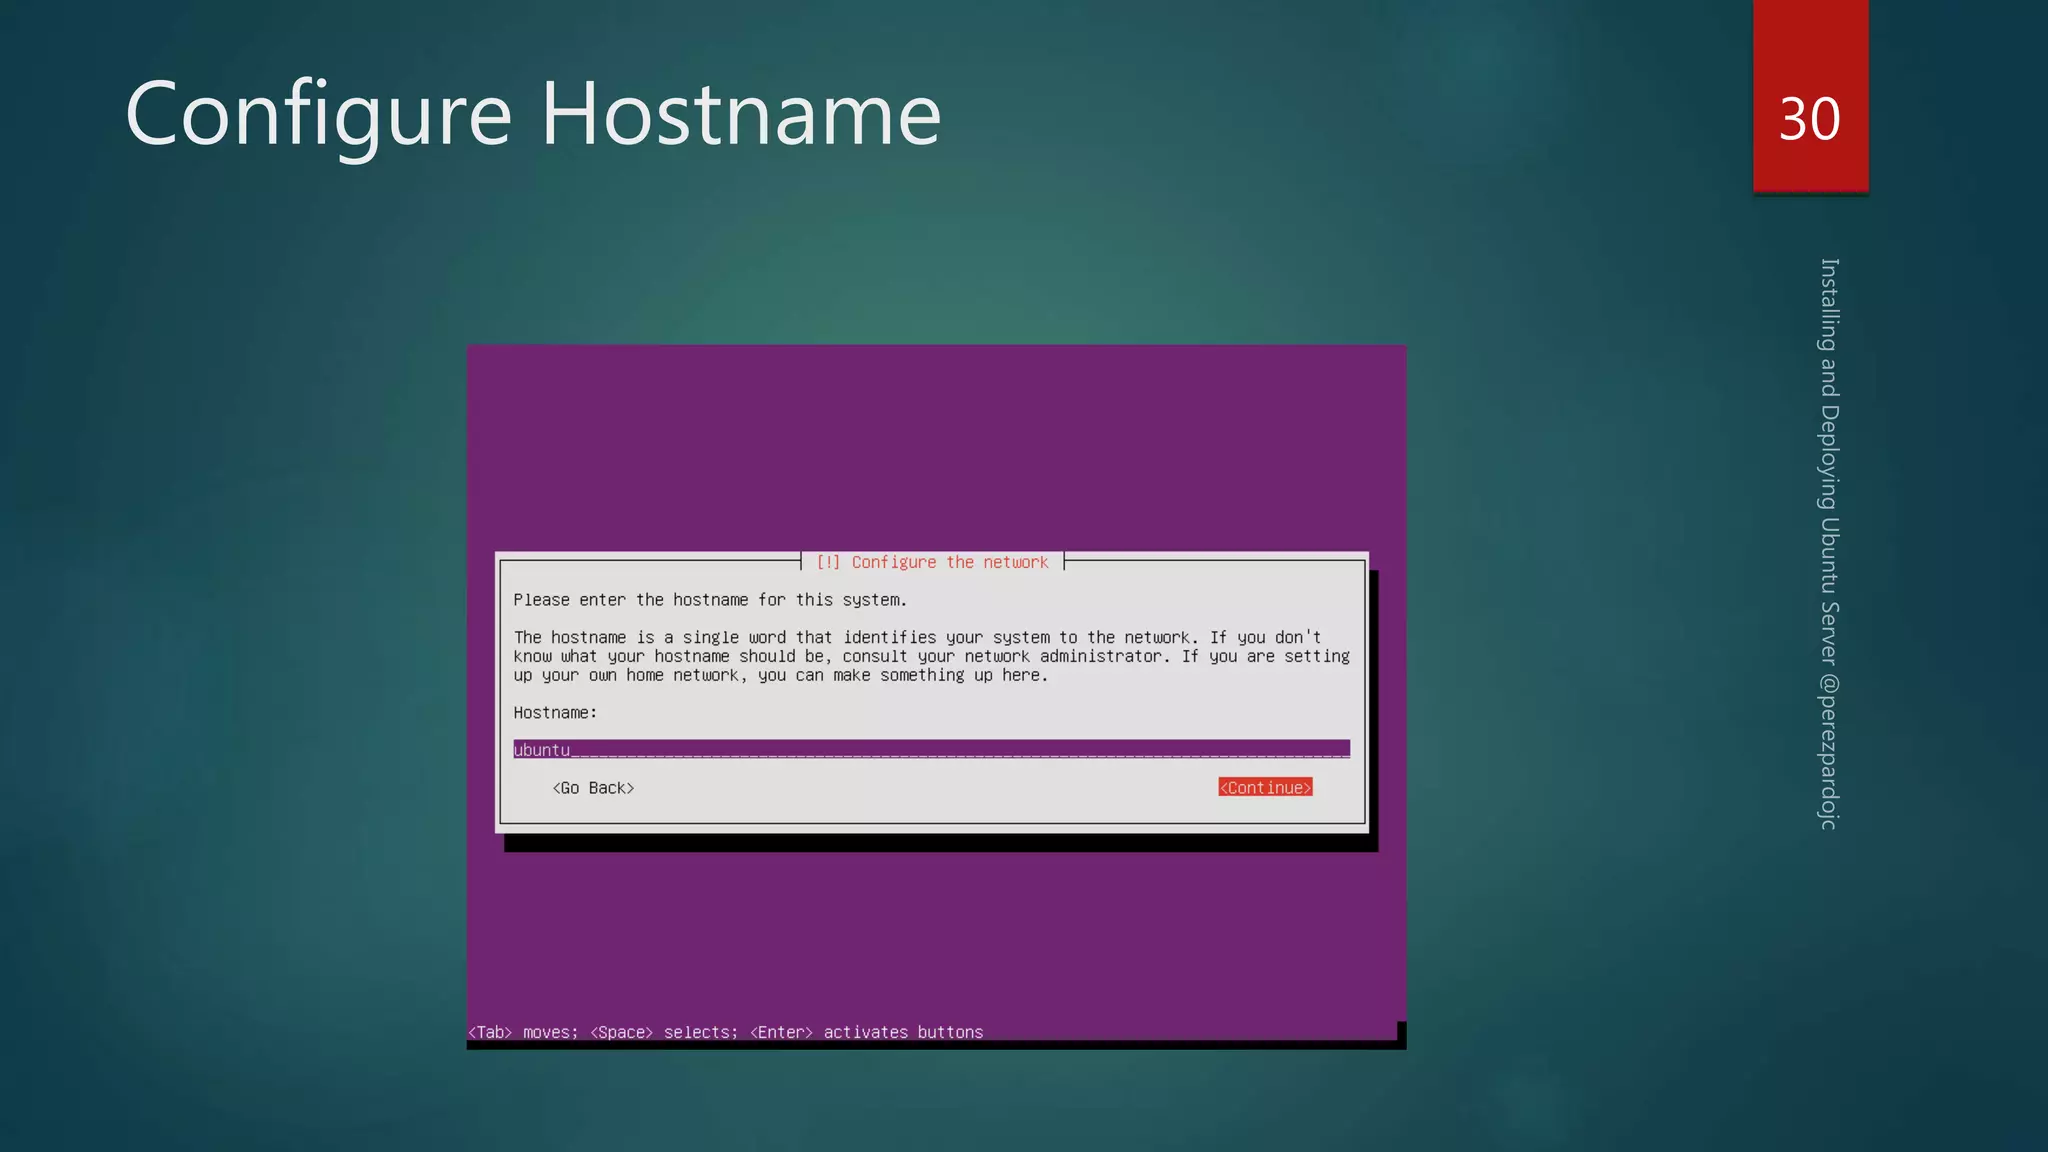Click the [!] priority marker in dialog title

click(x=828, y=562)
